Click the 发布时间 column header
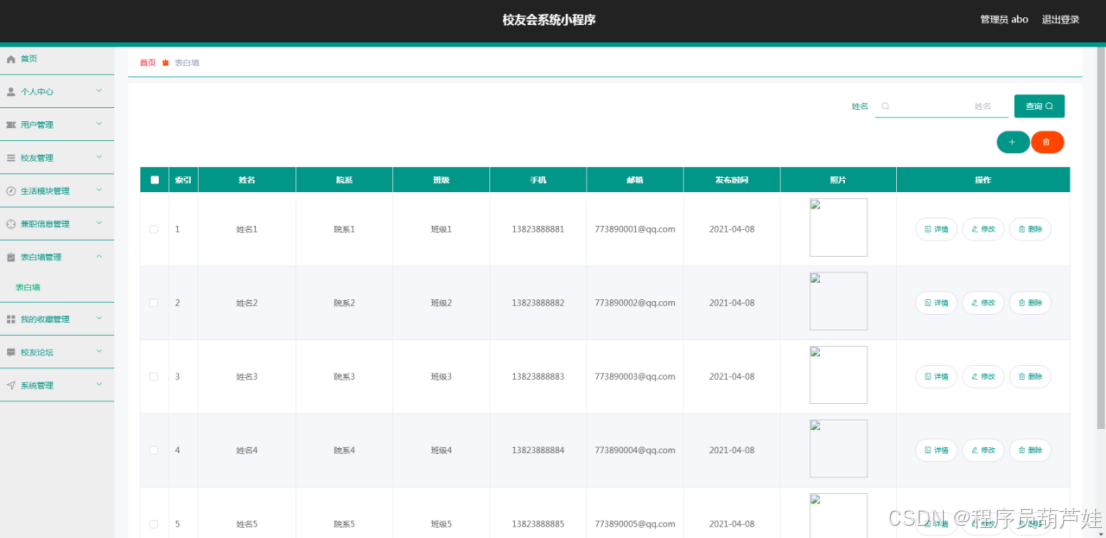The height and width of the screenshot is (538, 1106). click(731, 180)
